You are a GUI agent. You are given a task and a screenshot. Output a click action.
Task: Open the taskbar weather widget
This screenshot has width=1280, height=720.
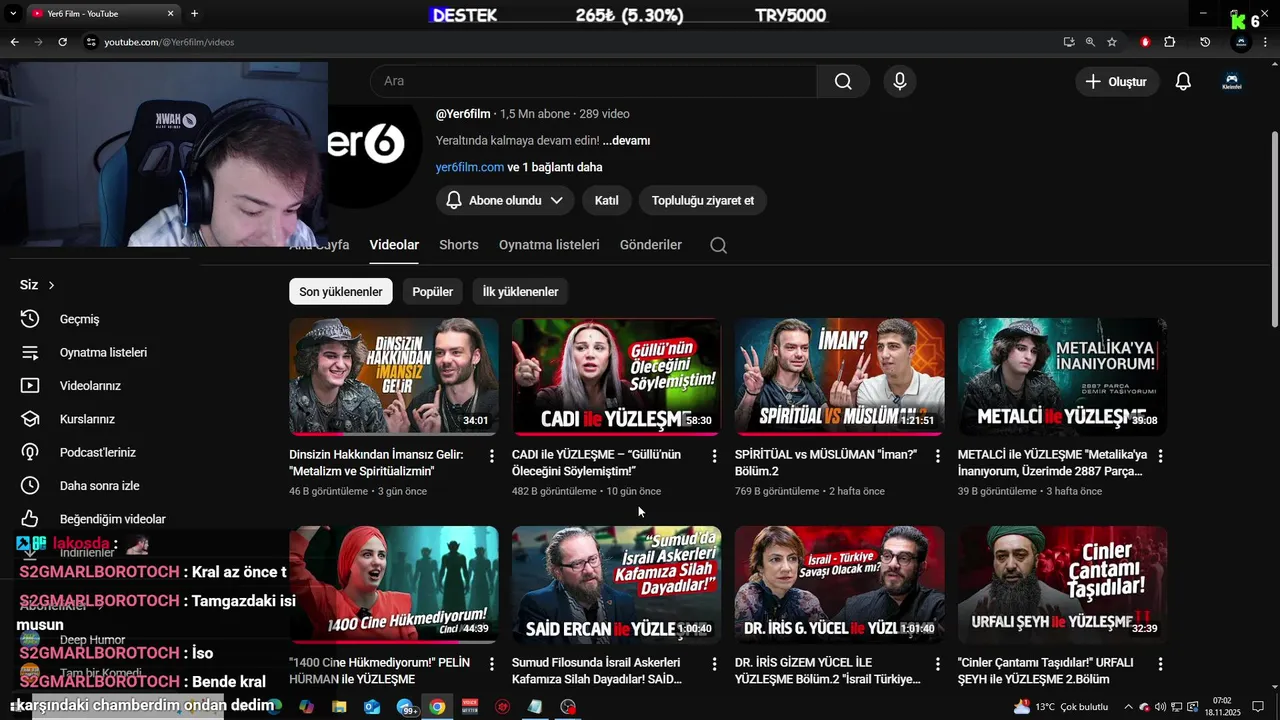point(1060,707)
